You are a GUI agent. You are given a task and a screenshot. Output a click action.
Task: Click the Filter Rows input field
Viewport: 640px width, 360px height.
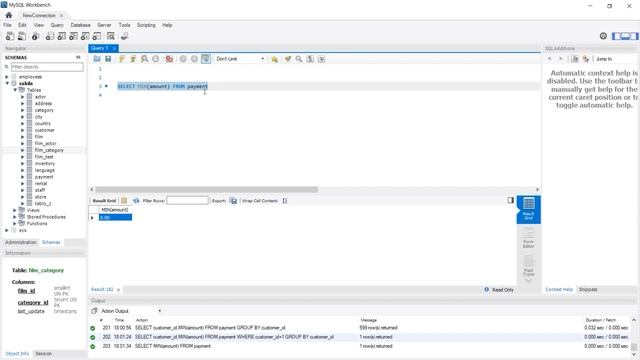(x=187, y=200)
